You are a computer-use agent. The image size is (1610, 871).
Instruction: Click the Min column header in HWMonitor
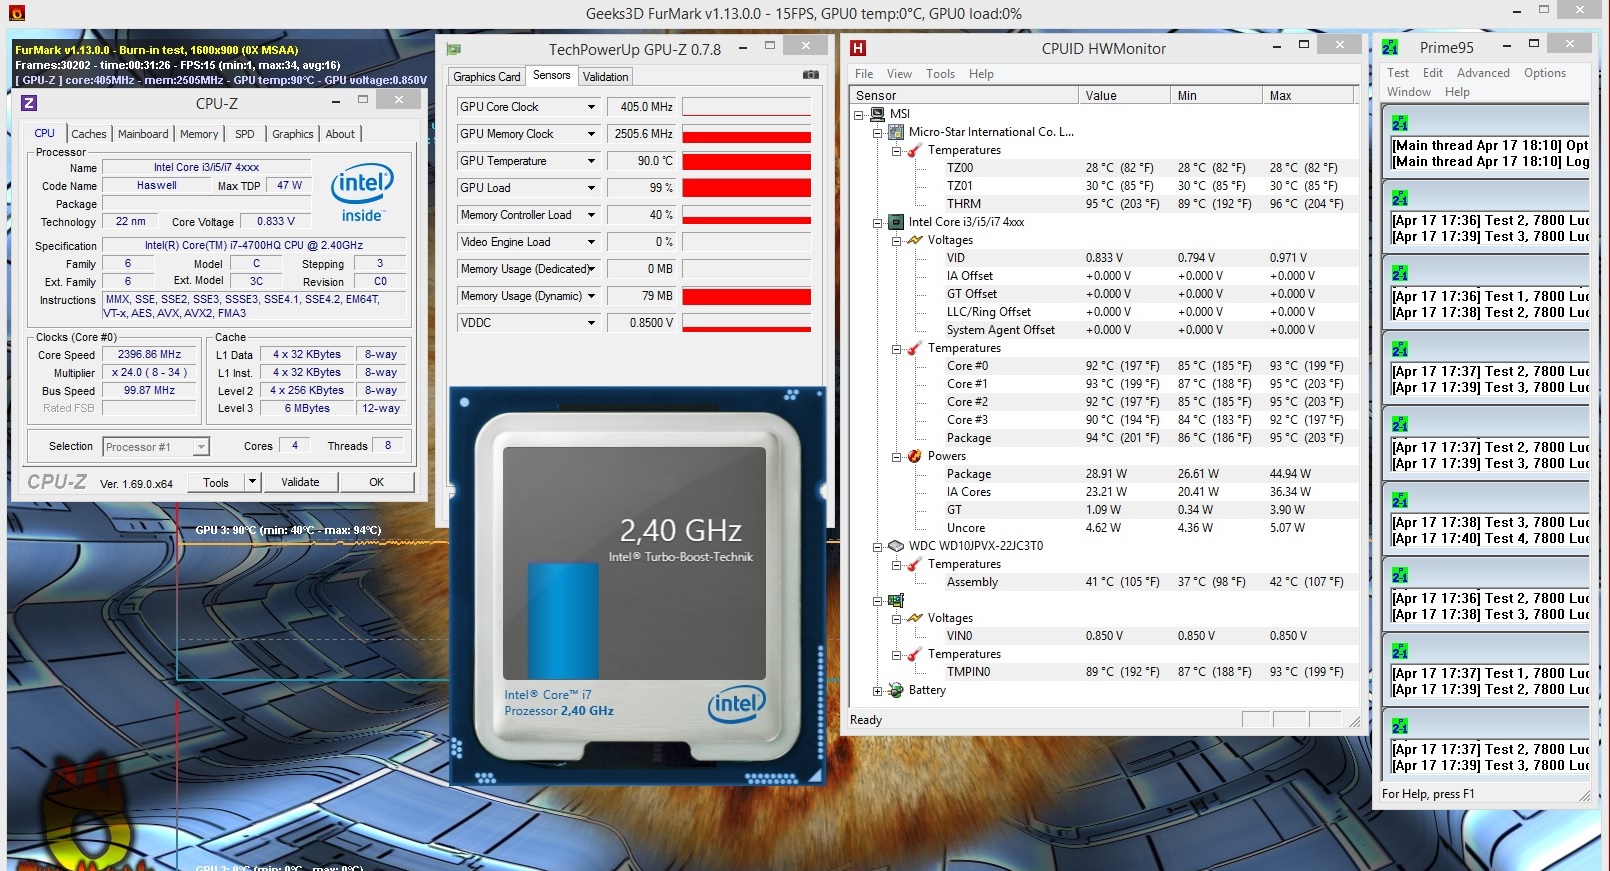tap(1216, 96)
